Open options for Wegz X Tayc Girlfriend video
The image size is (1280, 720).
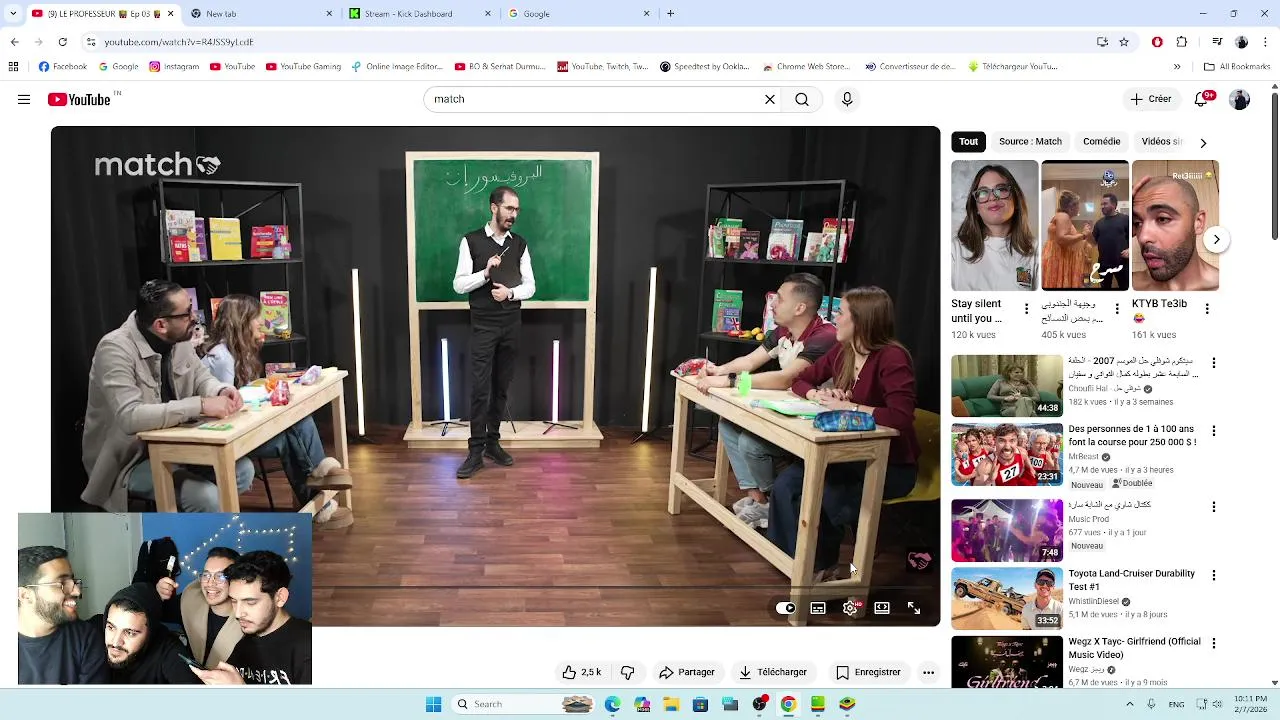[x=1214, y=643]
